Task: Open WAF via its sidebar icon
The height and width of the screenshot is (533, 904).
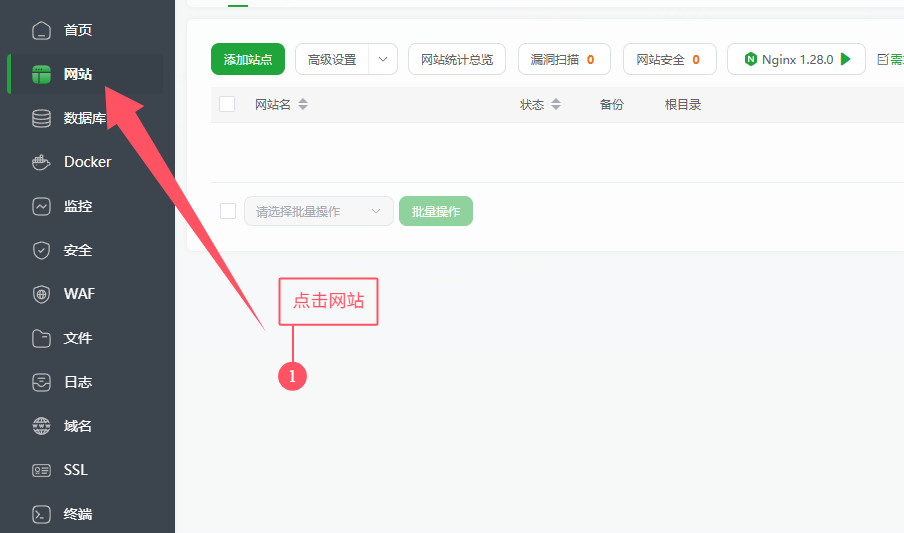Action: pyautogui.click(x=41, y=294)
